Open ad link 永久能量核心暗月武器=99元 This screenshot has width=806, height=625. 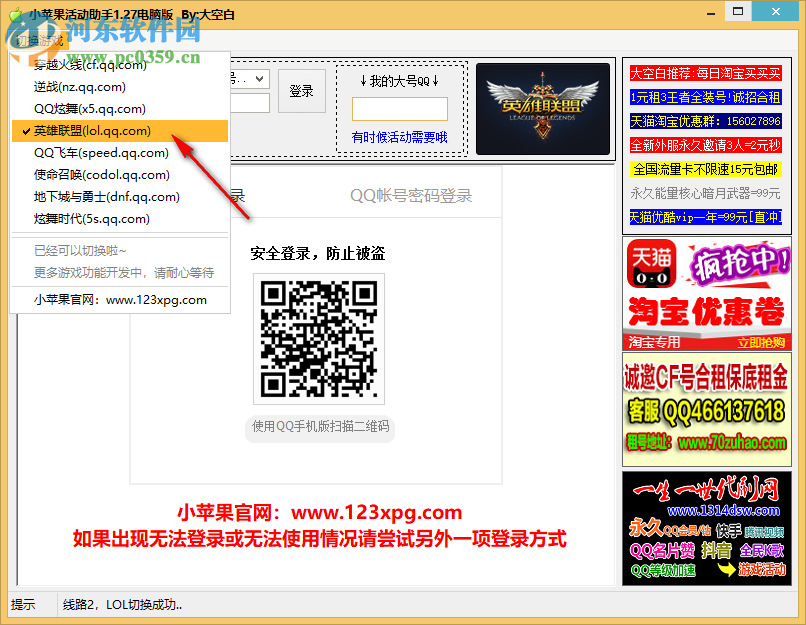point(706,193)
